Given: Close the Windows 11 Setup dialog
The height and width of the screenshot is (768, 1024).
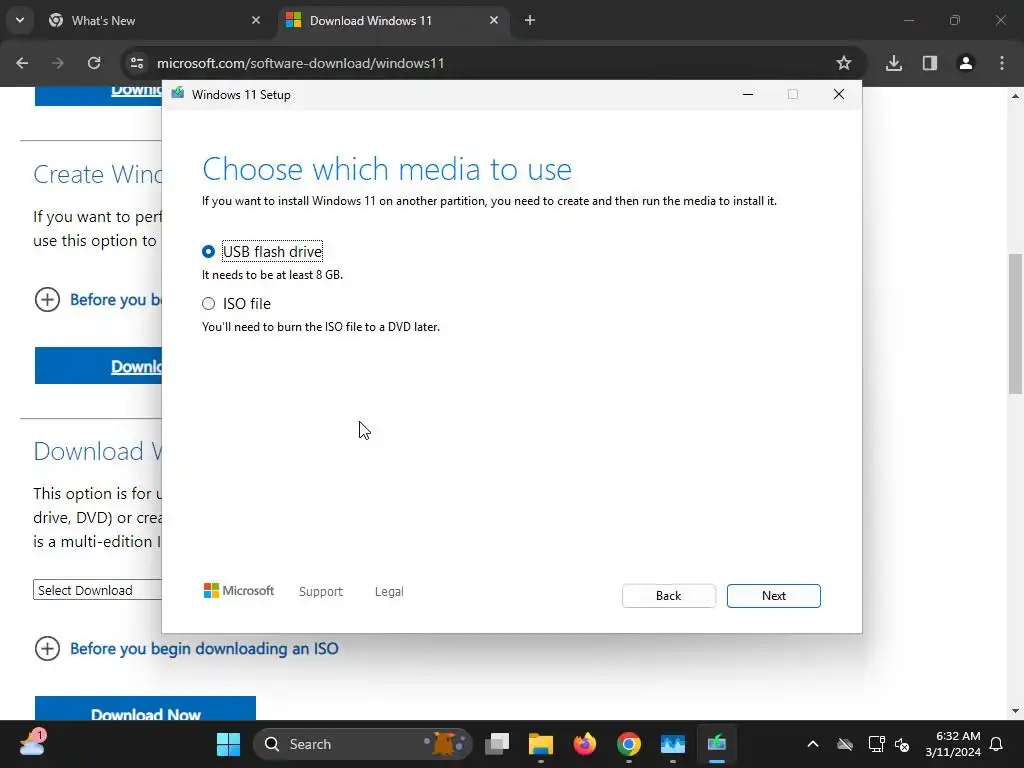Looking at the screenshot, I should (839, 94).
